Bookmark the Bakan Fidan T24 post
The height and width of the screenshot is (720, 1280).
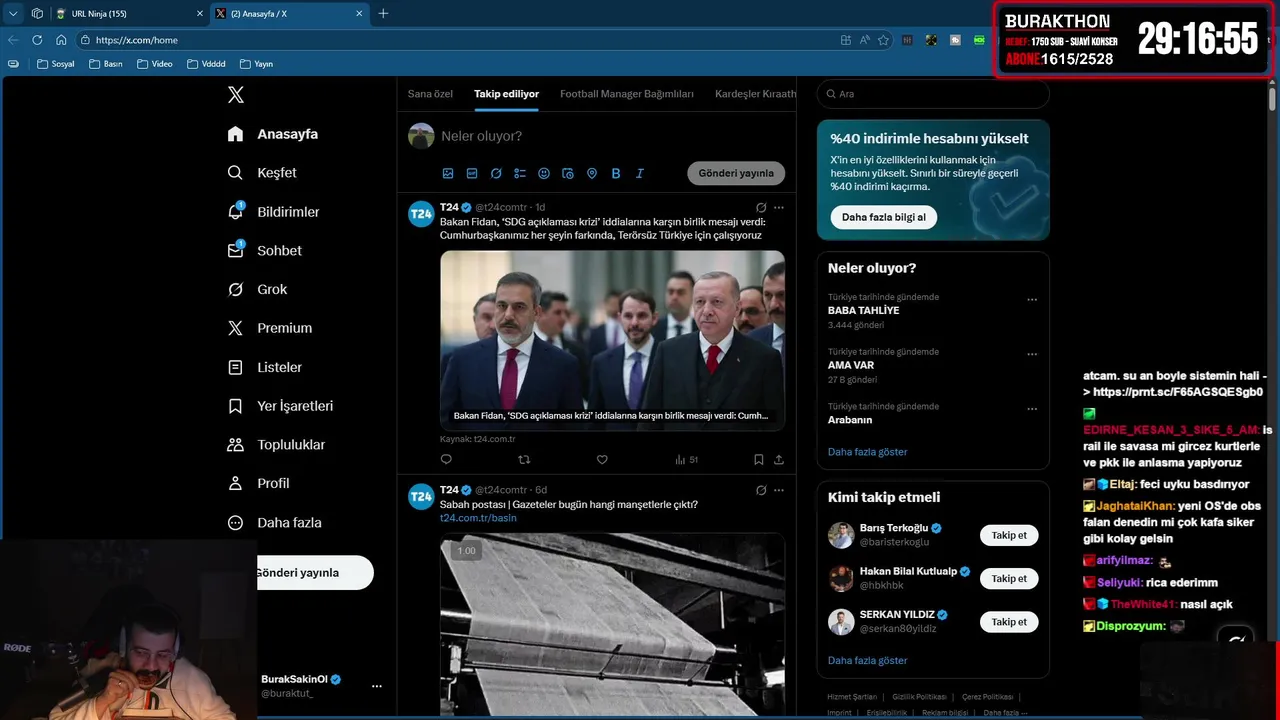pyautogui.click(x=758, y=460)
